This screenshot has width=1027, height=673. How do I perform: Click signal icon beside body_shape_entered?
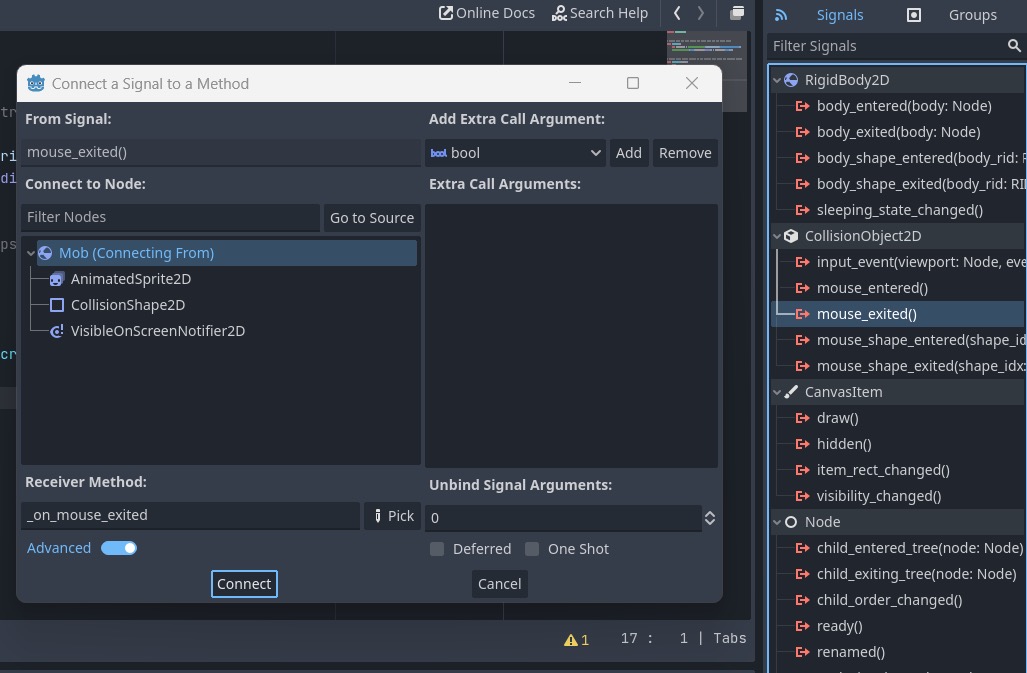[x=802, y=158]
